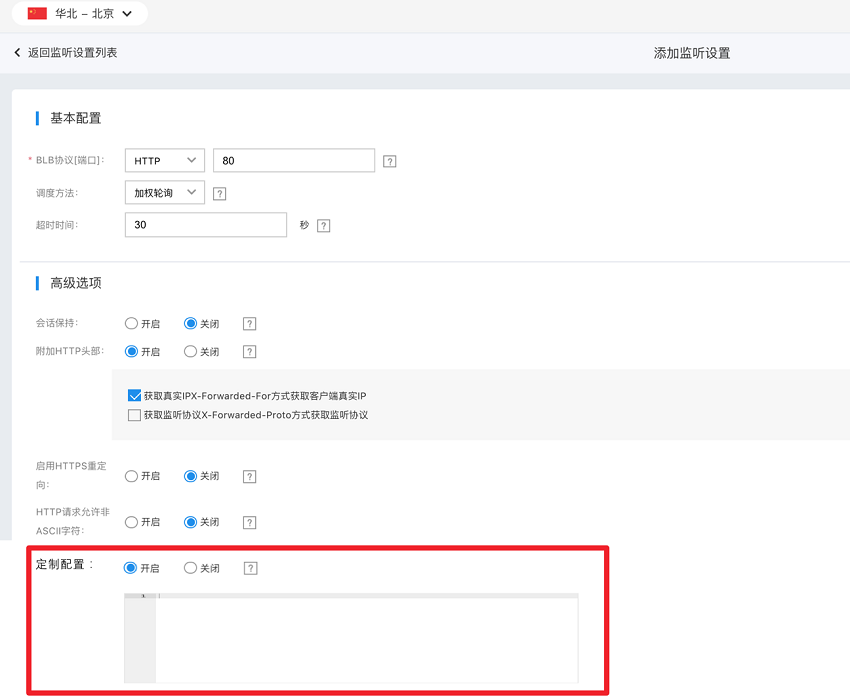
Task: Select 关闭 for 定制配置
Action: click(190, 568)
